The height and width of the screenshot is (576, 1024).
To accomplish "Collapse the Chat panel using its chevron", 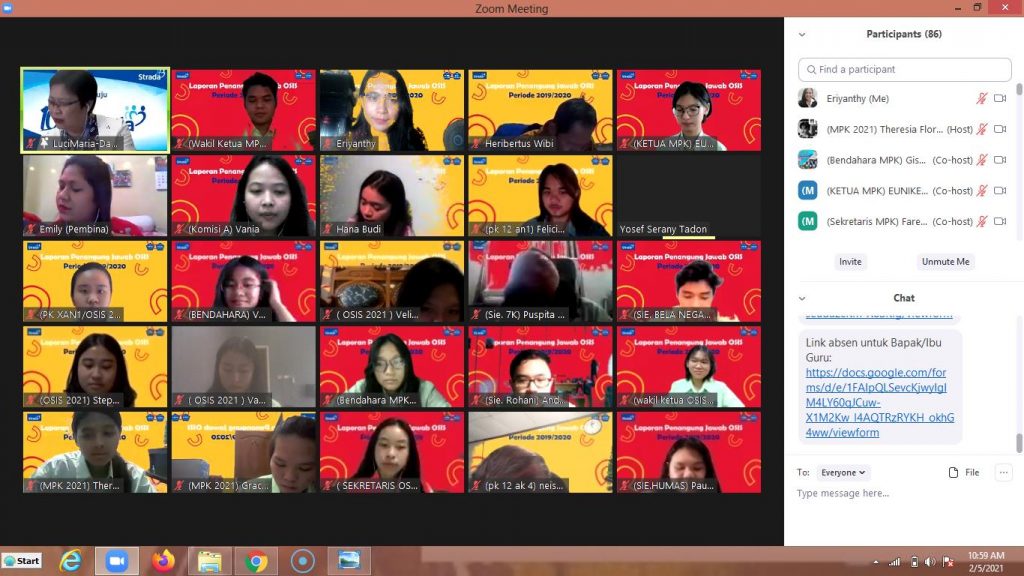I will tap(802, 298).
